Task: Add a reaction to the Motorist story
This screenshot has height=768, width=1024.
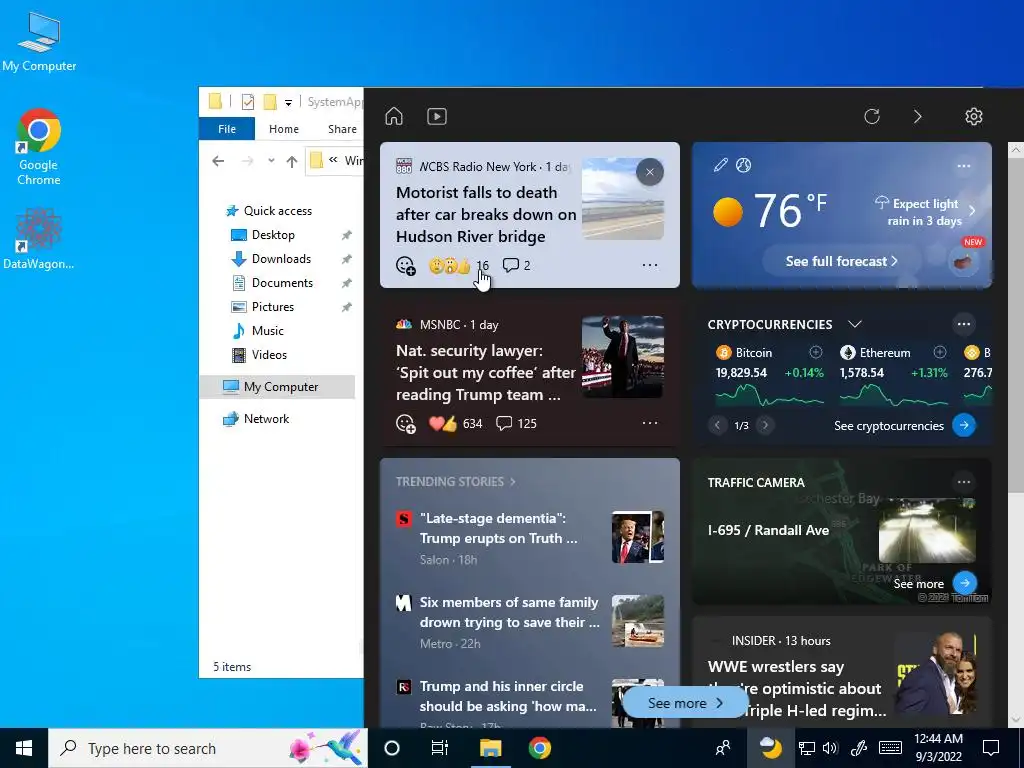Action: click(x=406, y=266)
